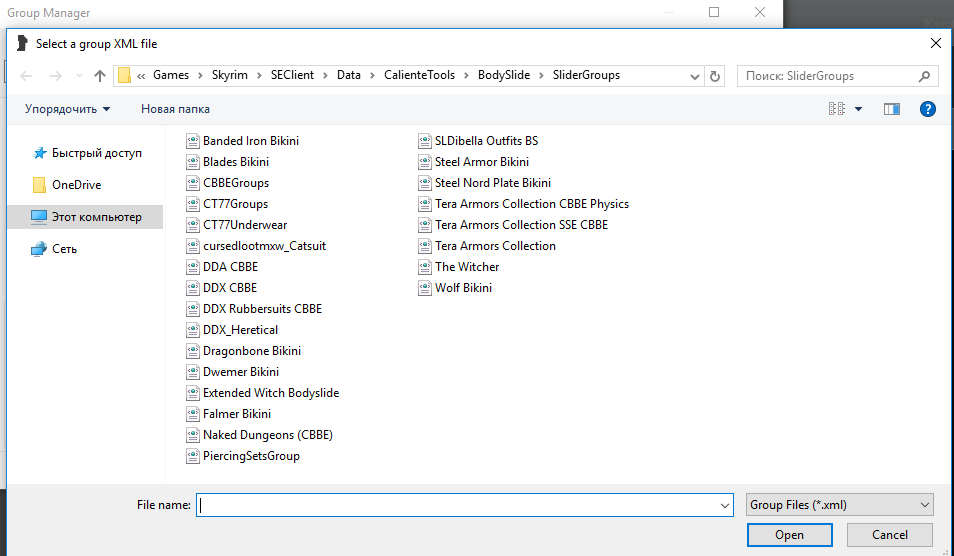Screen dimensions: 954x556
Task: Click the change view layout icon
Action: pos(837,109)
